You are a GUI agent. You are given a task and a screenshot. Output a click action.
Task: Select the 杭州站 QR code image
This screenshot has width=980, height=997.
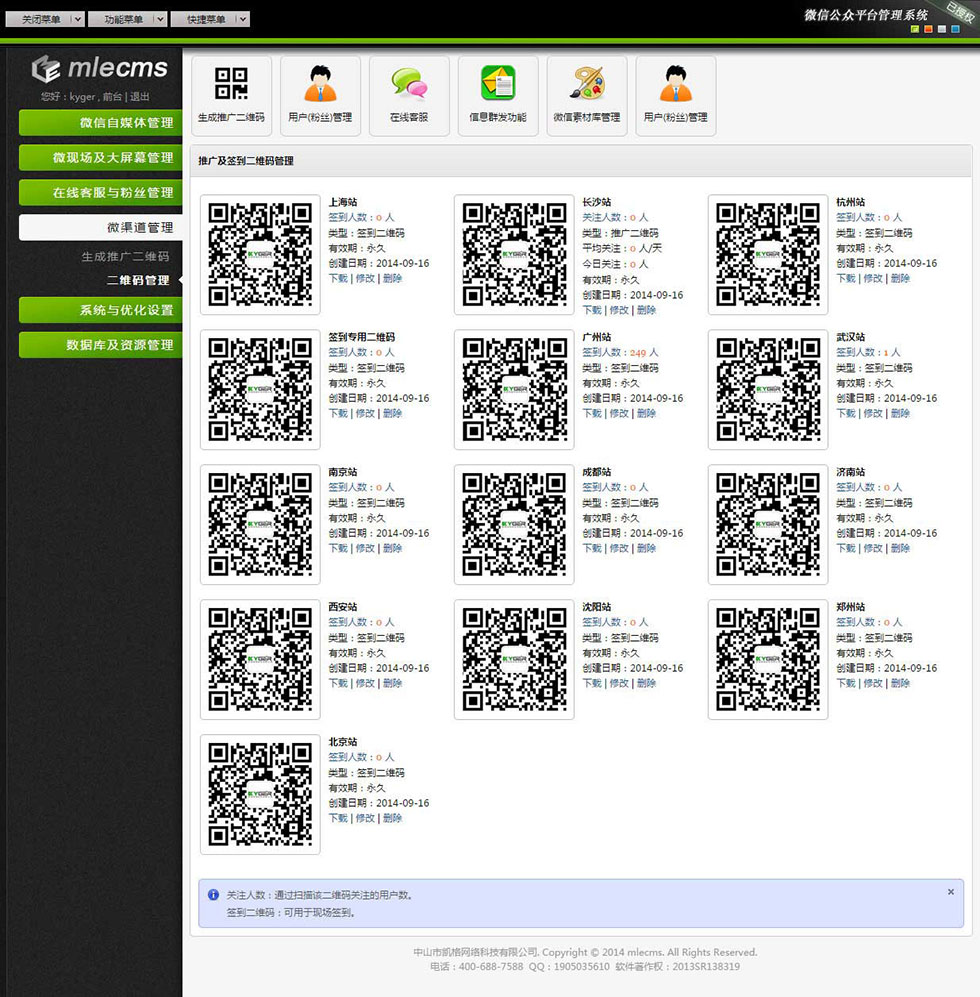768,254
